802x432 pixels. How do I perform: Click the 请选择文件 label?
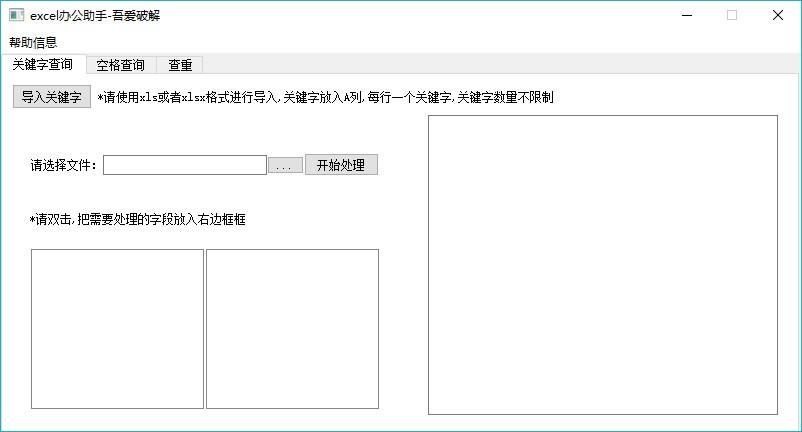point(63,165)
